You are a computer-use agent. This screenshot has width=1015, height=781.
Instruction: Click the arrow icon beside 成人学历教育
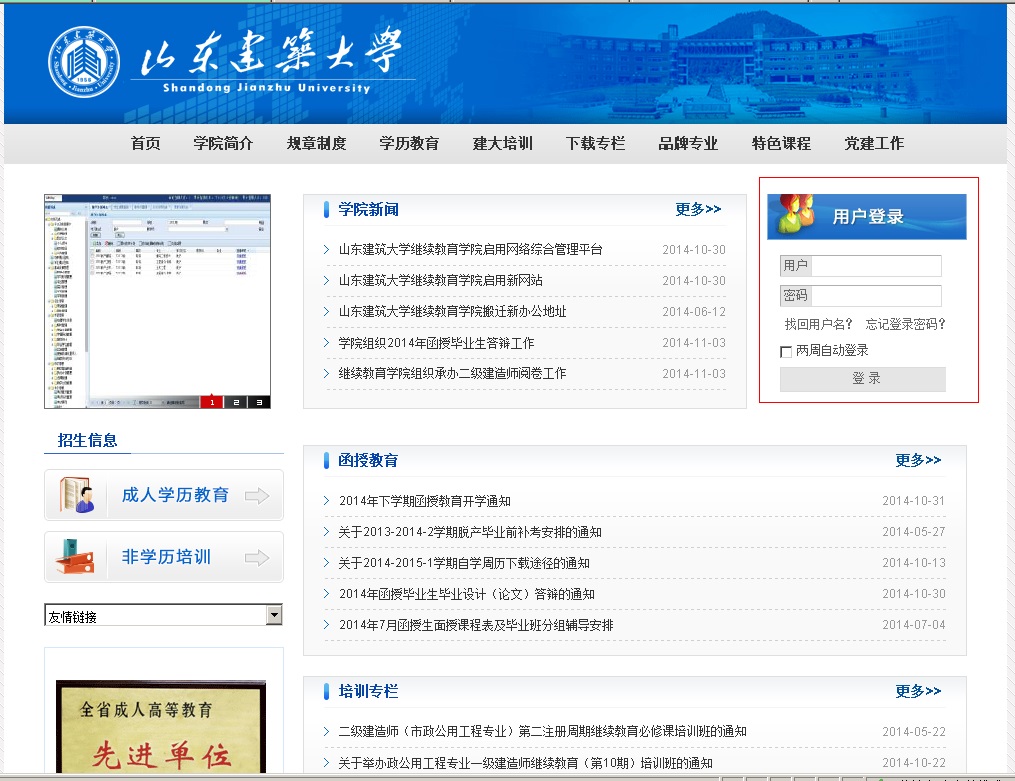pyautogui.click(x=257, y=496)
